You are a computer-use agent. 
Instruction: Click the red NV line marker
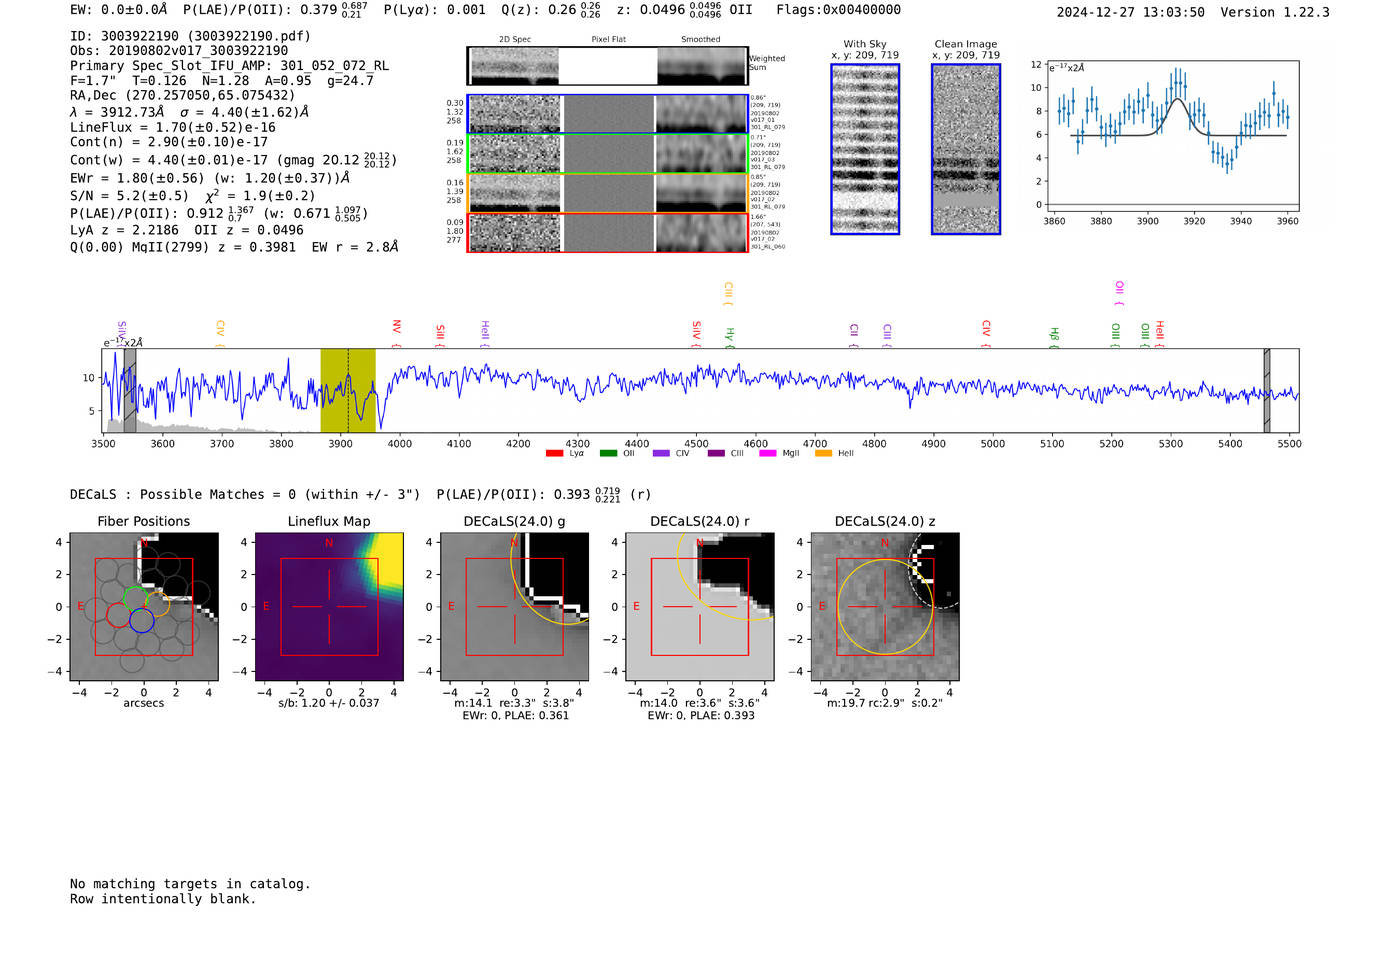coord(396,333)
